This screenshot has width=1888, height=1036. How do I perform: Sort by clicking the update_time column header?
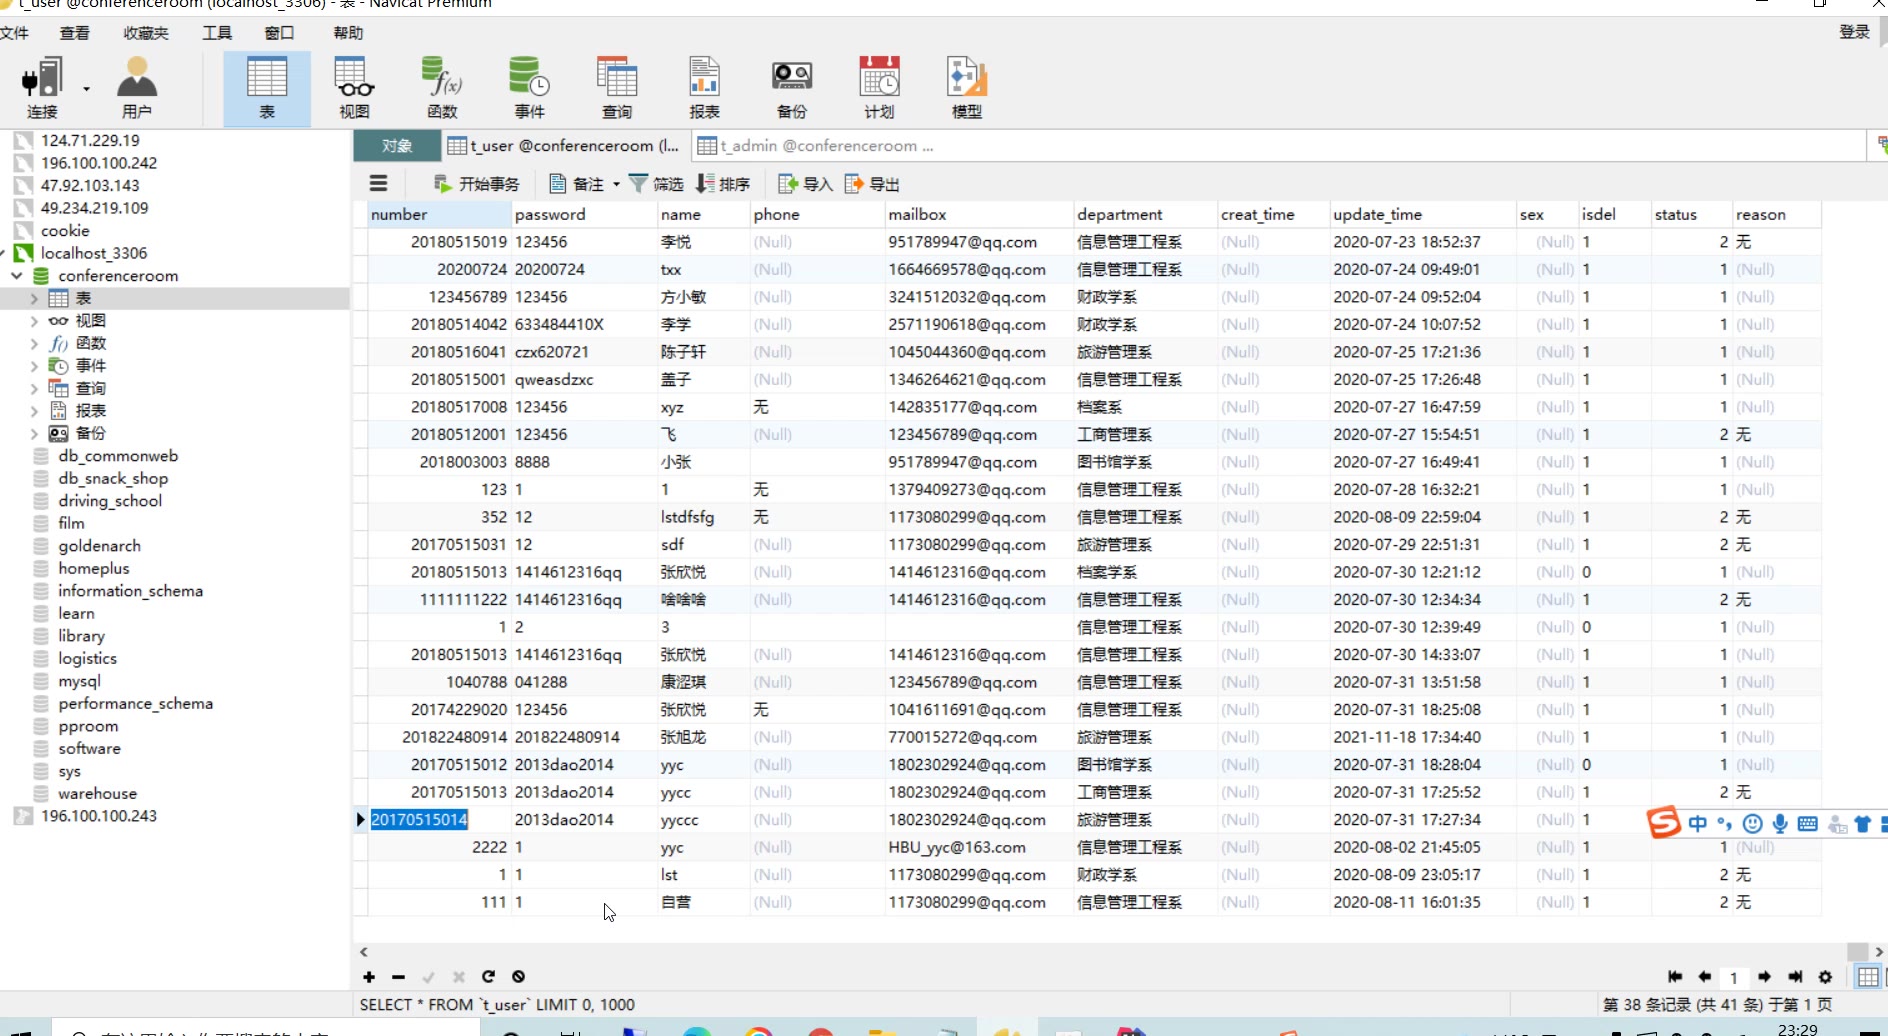pyautogui.click(x=1377, y=215)
